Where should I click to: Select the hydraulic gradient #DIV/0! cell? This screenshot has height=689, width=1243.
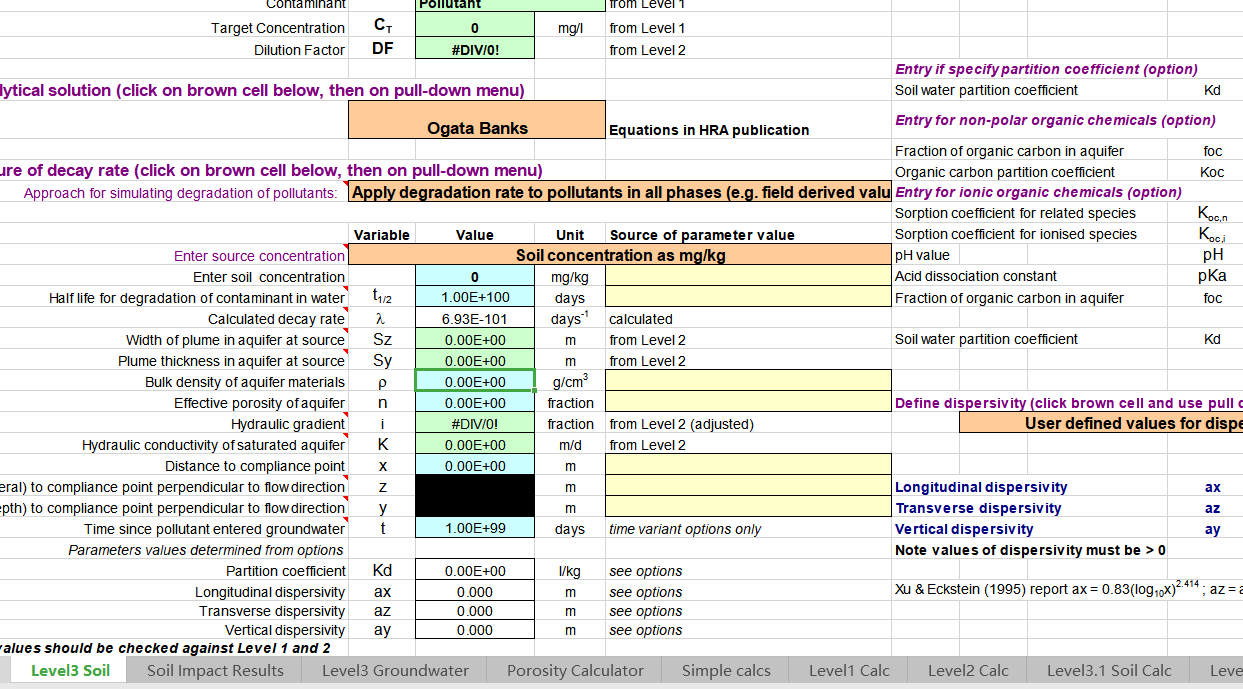[475, 424]
